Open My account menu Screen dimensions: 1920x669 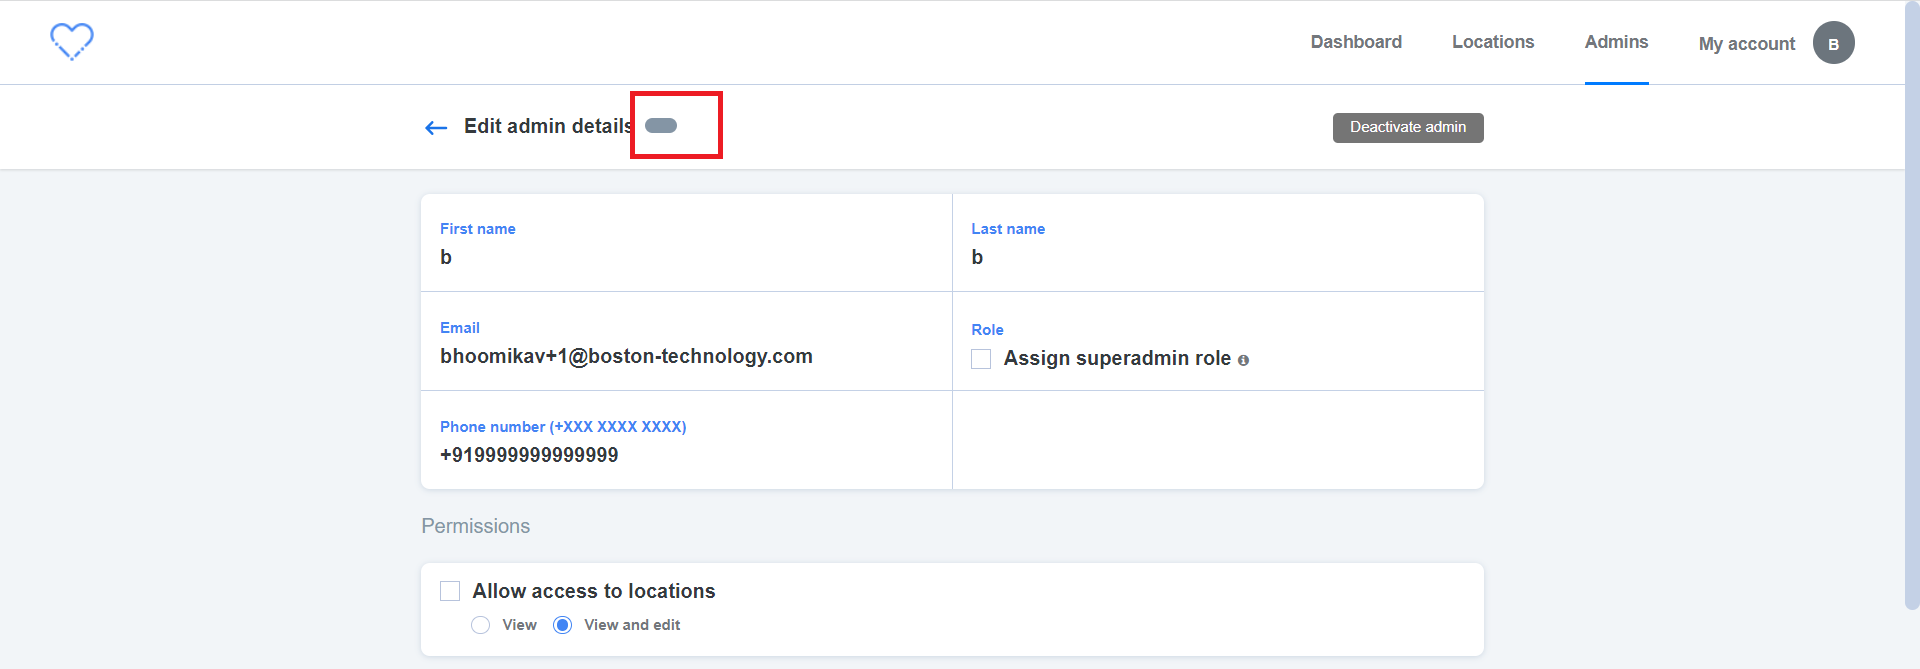pyautogui.click(x=1746, y=44)
